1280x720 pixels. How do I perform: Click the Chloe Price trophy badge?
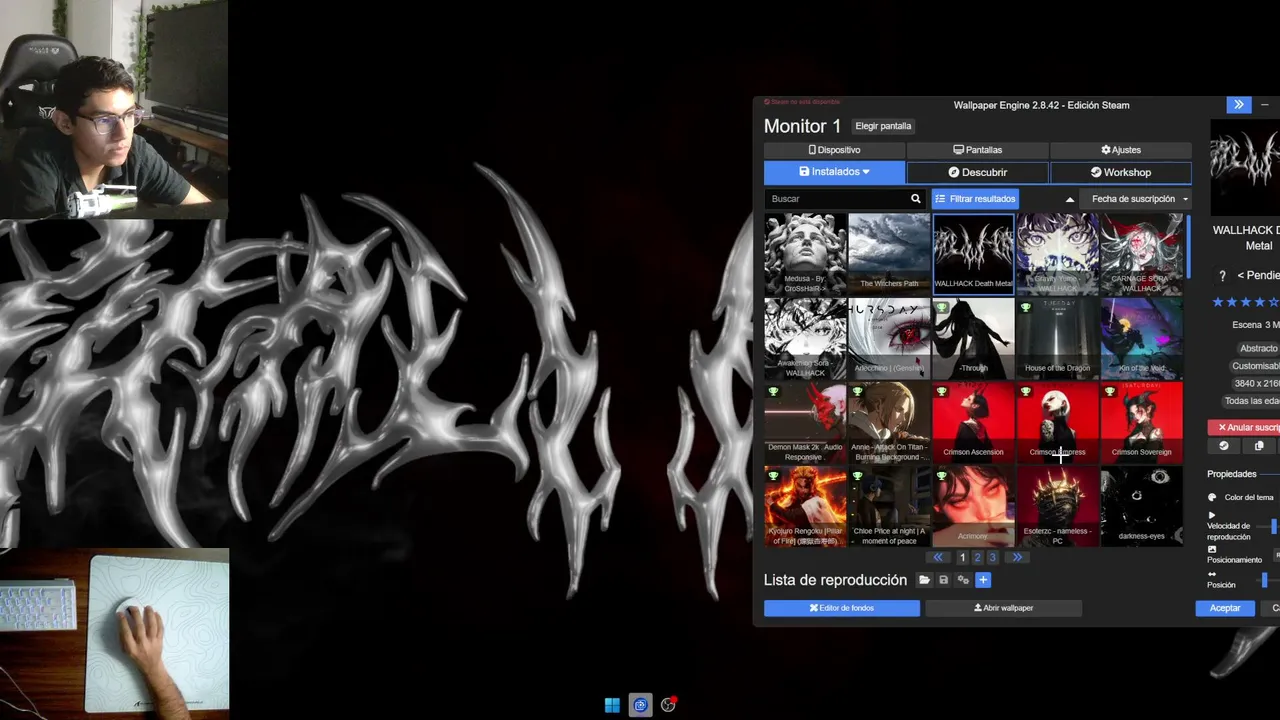[857, 476]
